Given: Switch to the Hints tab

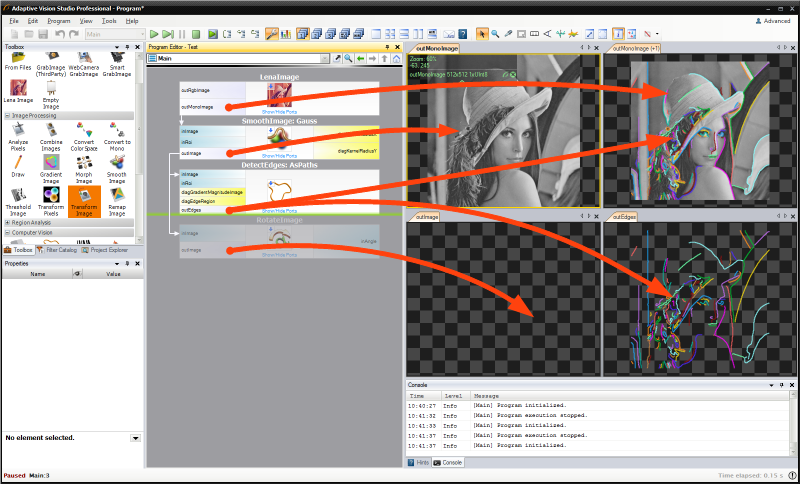Looking at the screenshot, I should pyautogui.click(x=420, y=462).
